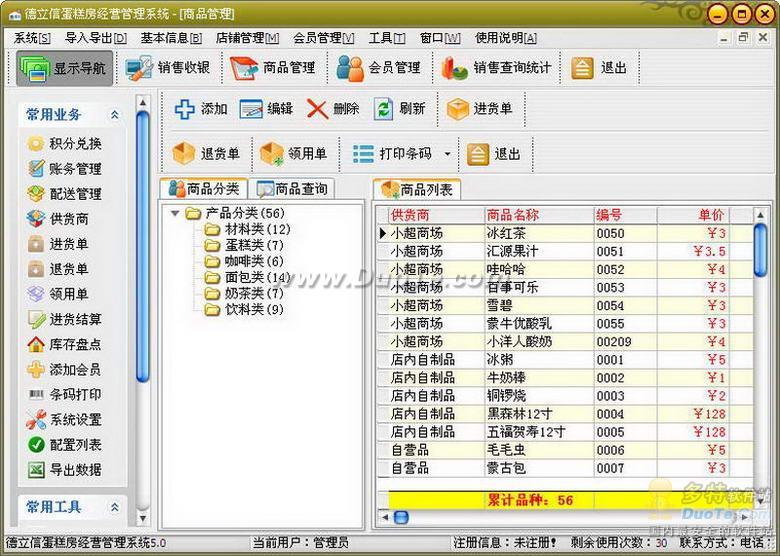Open the 系统[S] menu
This screenshot has height=556, width=780.
point(32,38)
